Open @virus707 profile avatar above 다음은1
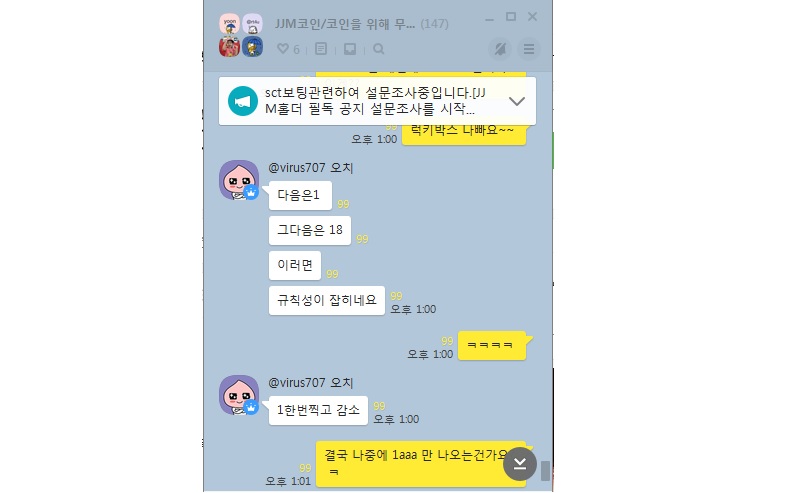The width and height of the screenshot is (812, 493). tap(239, 180)
